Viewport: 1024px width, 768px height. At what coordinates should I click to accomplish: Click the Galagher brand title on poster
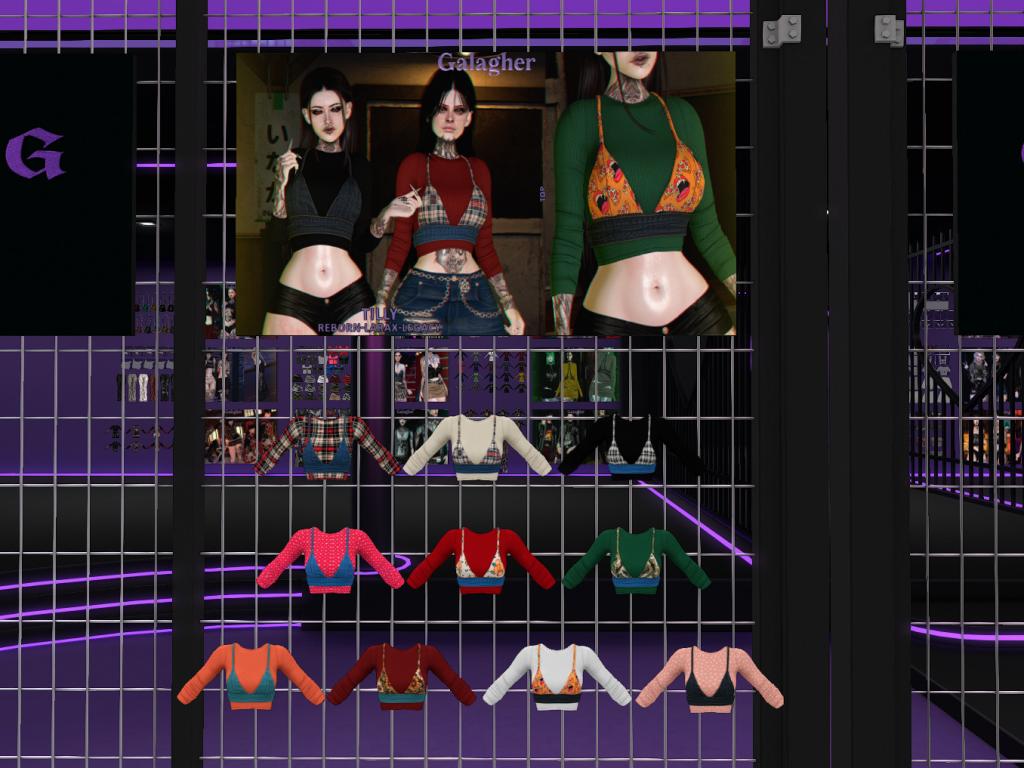pos(486,62)
